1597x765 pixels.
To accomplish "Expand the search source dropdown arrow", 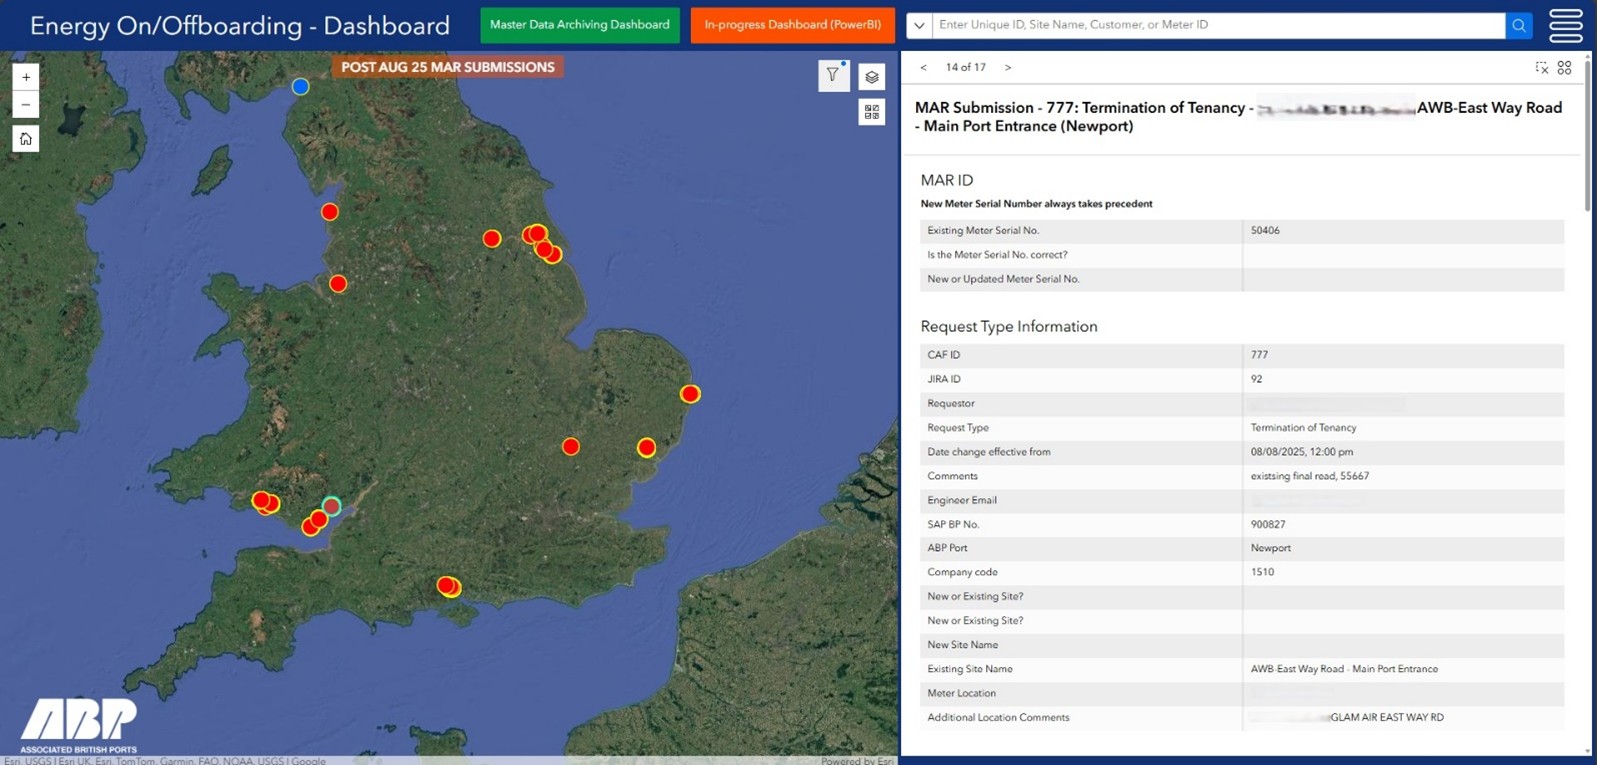I will point(919,25).
